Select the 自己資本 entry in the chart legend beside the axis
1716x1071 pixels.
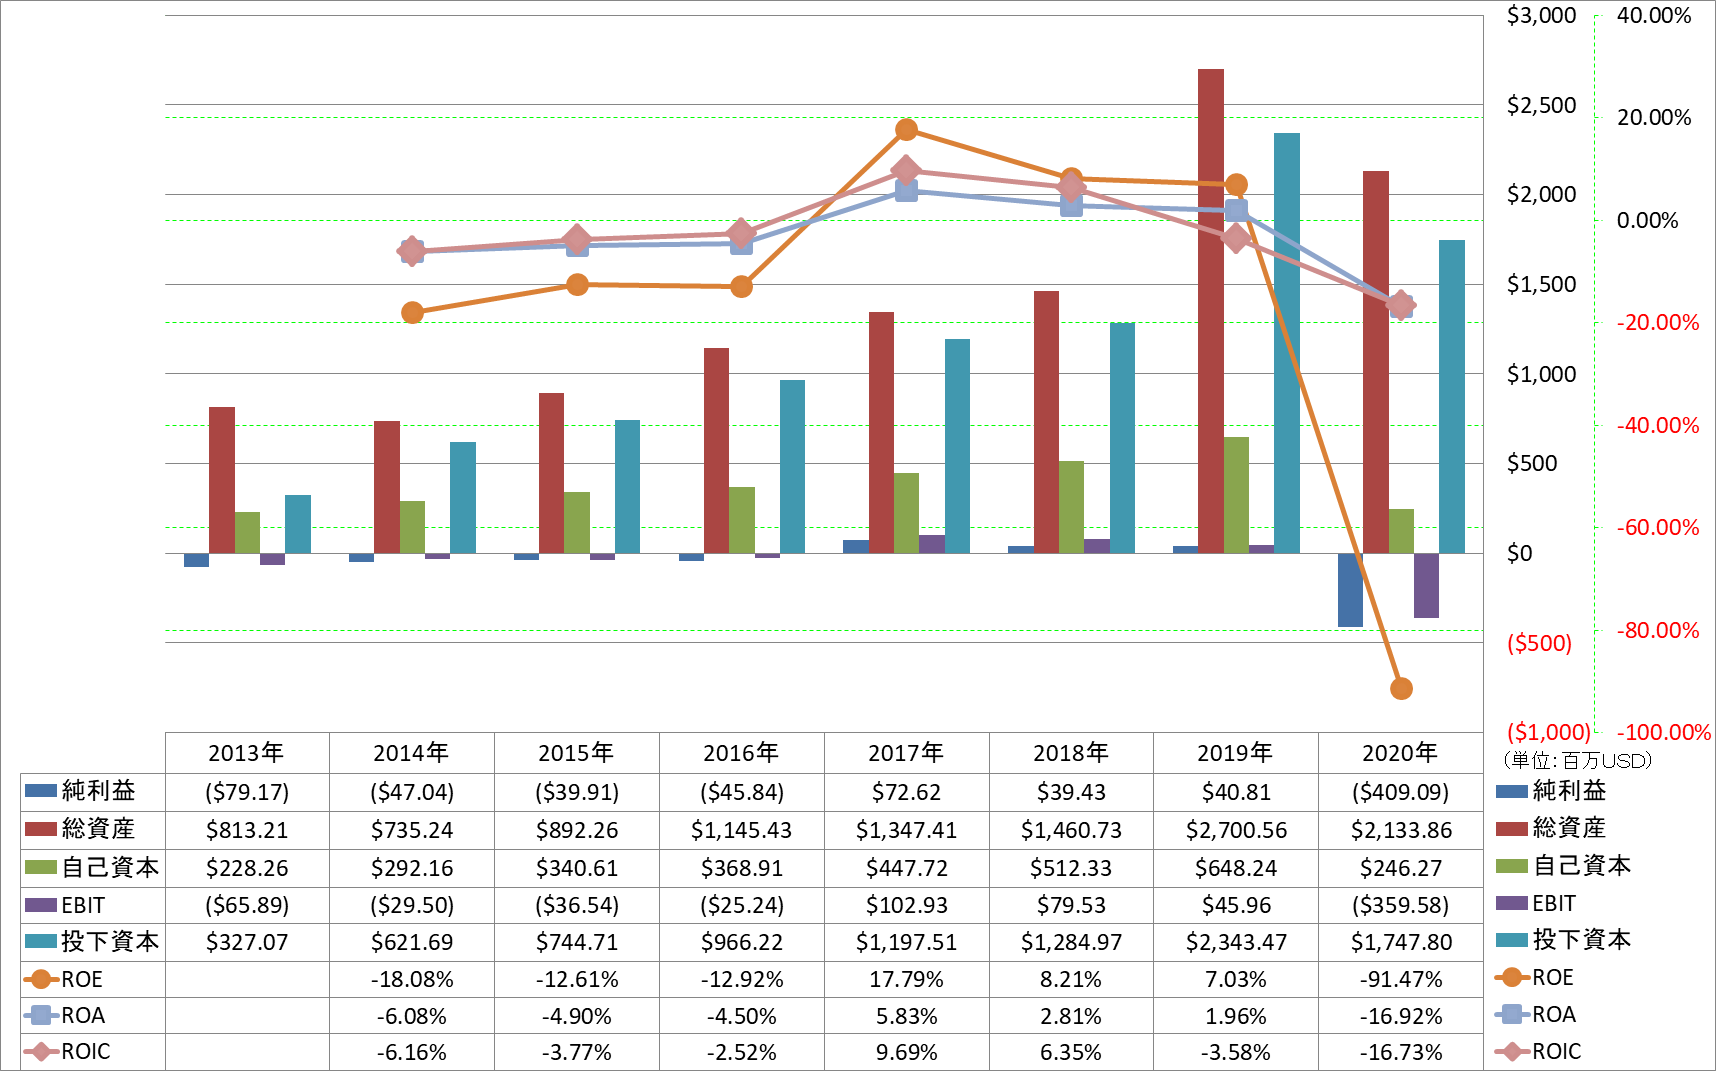pos(1563,865)
